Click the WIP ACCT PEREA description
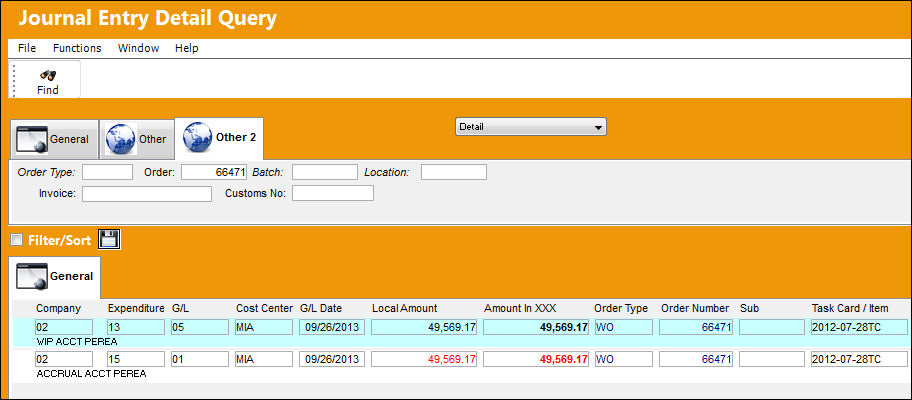This screenshot has width=912, height=400. (x=77, y=341)
